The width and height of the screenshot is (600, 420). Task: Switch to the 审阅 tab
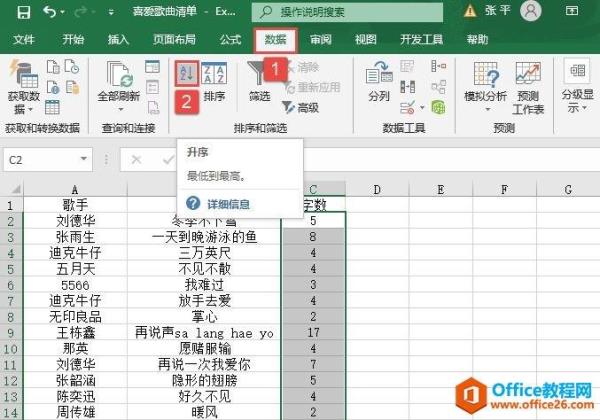tap(321, 39)
